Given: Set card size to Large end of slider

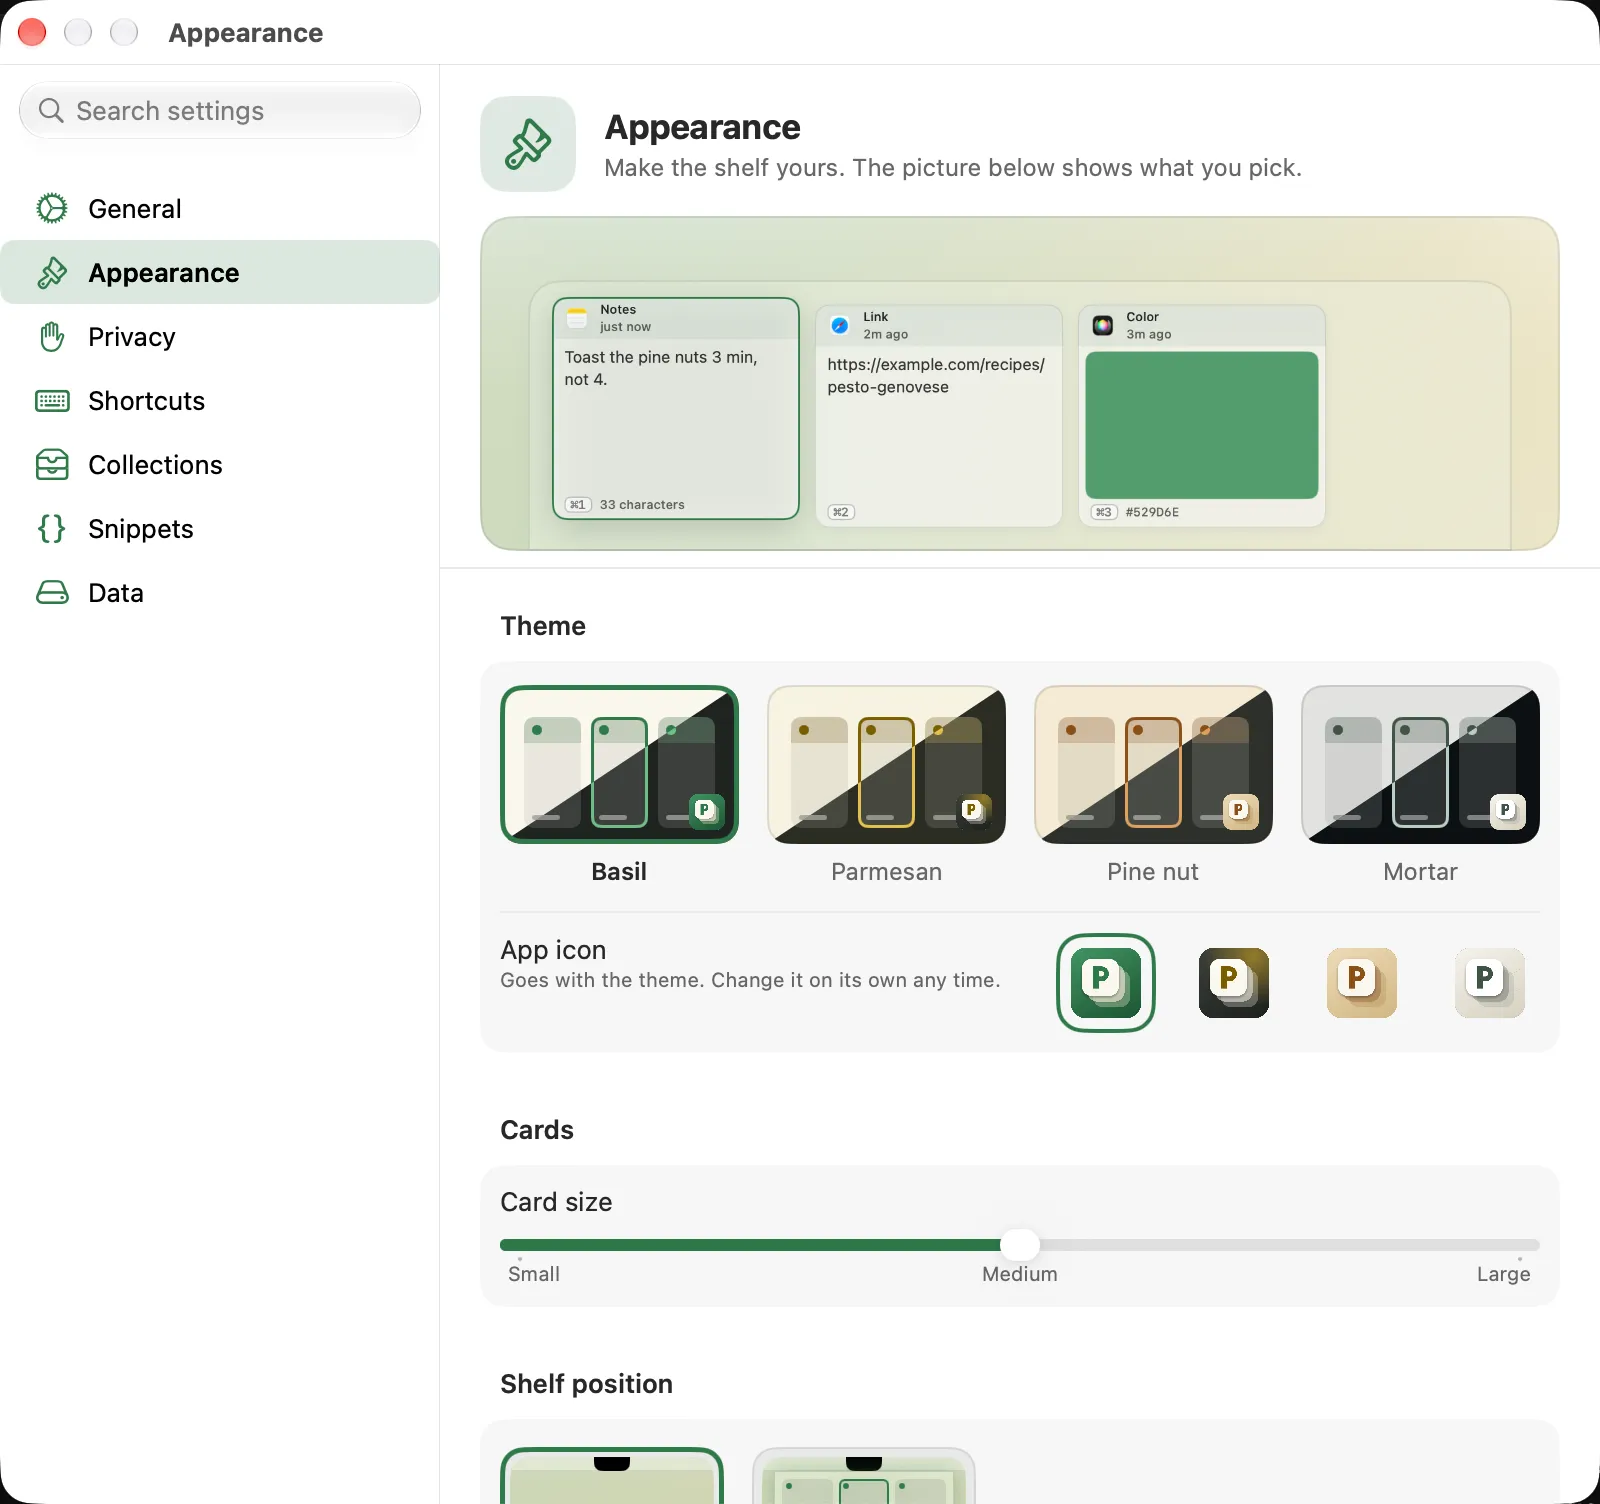Looking at the screenshot, I should [1520, 1245].
